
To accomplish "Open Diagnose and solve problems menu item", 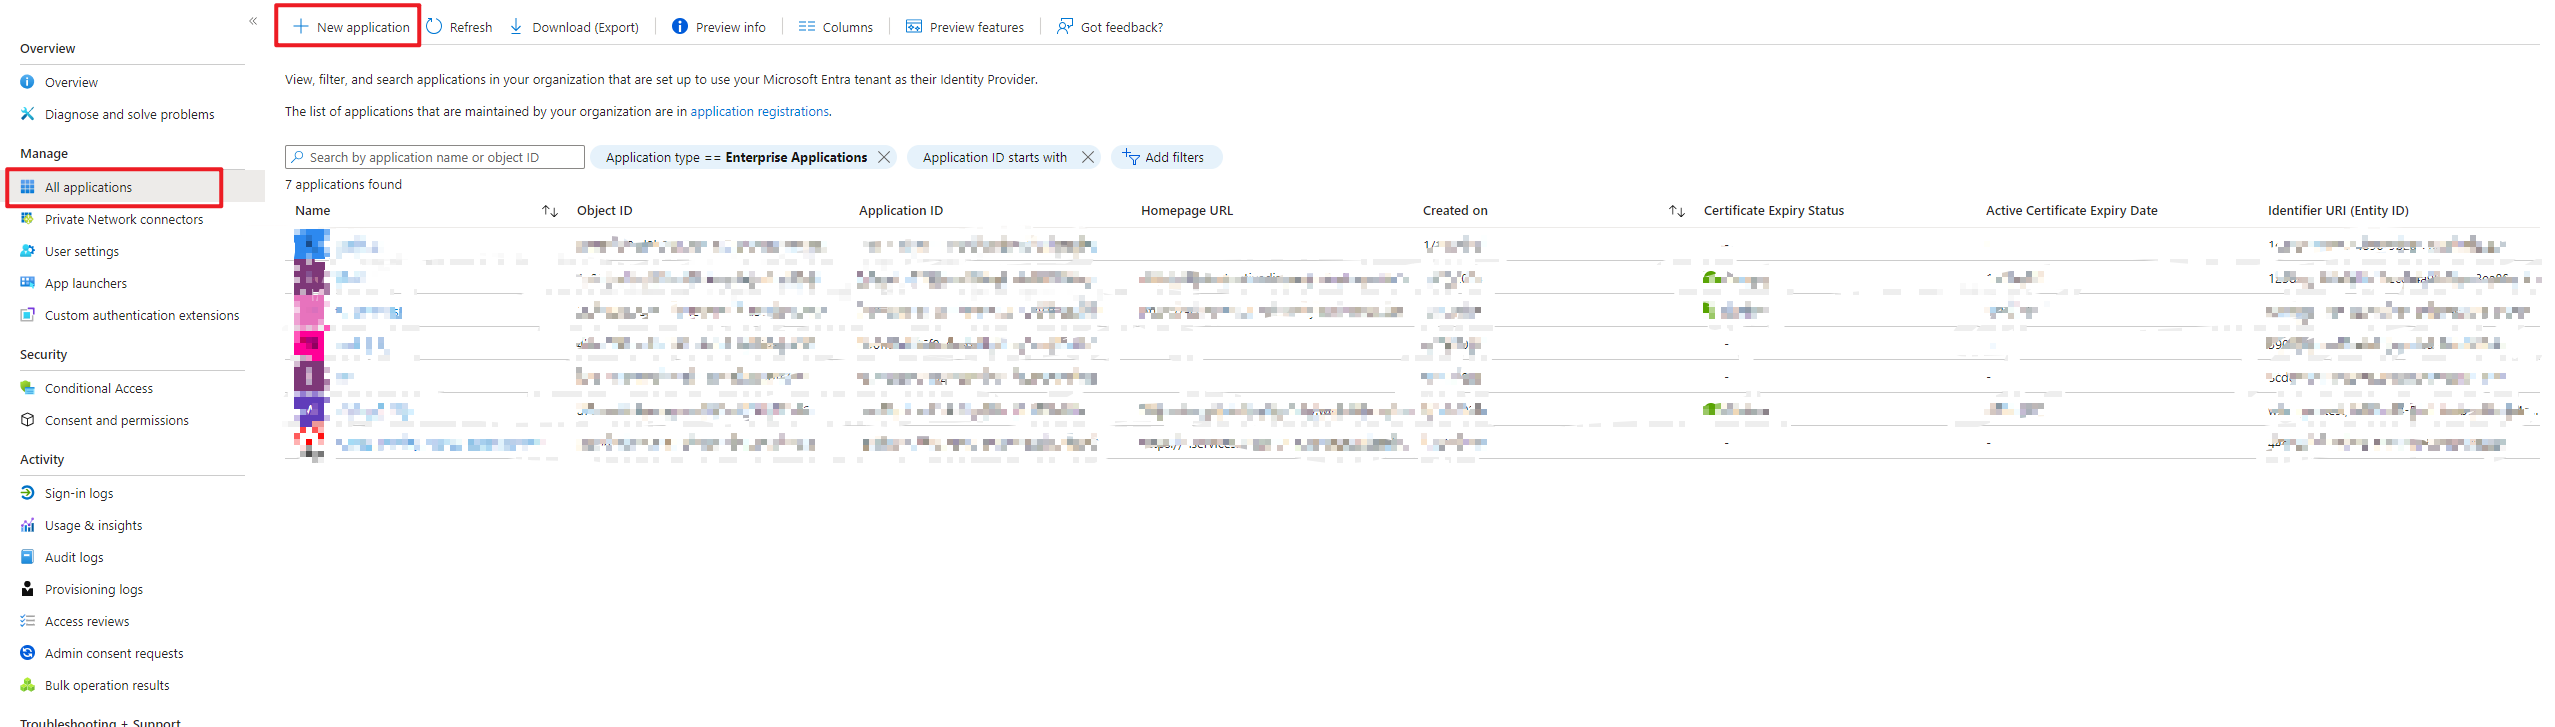I will click(x=132, y=114).
